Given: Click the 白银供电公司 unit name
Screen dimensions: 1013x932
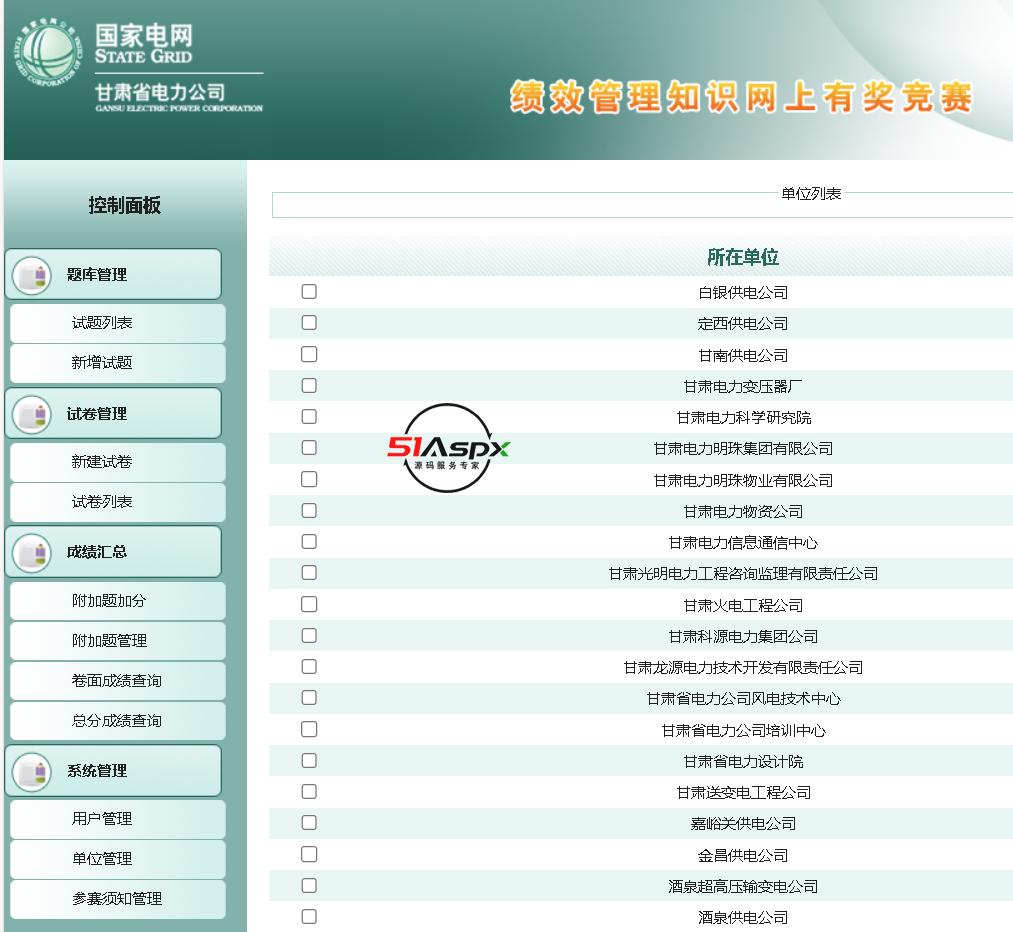Looking at the screenshot, I should 743,293.
